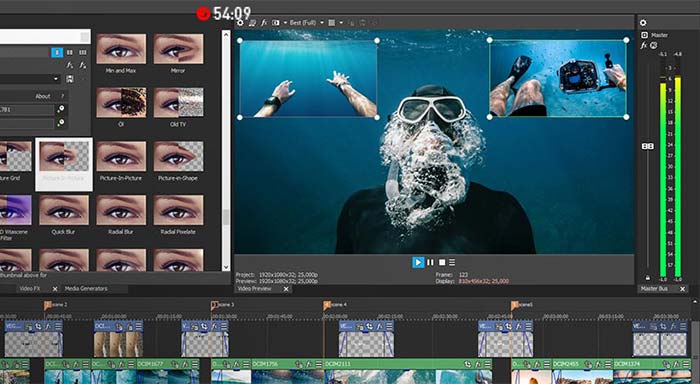Select the DCIM1374 clip header on timeline
Viewport: 700px width, 384px height.
(x=652, y=364)
